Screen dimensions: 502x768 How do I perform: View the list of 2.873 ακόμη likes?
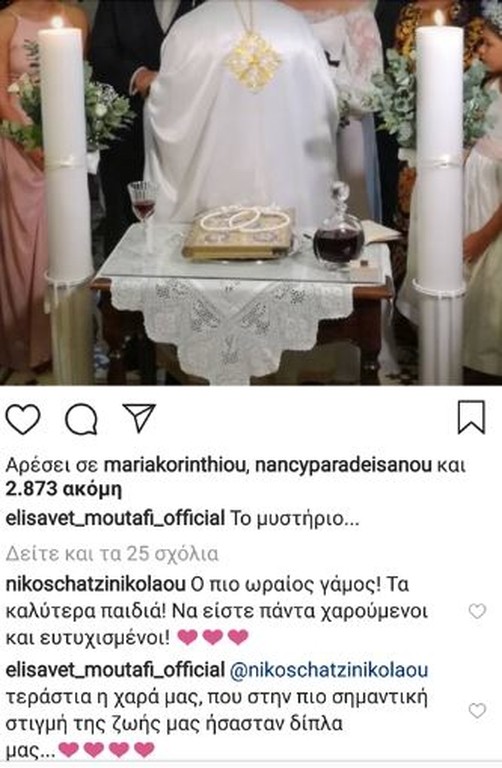pos(63,489)
